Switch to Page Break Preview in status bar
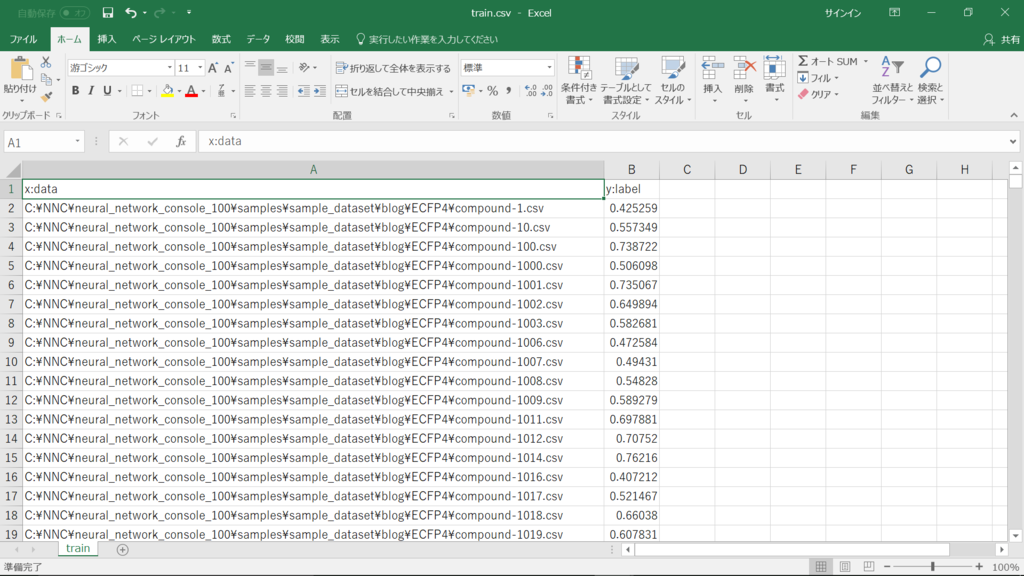This screenshot has height=576, width=1024. (869, 567)
